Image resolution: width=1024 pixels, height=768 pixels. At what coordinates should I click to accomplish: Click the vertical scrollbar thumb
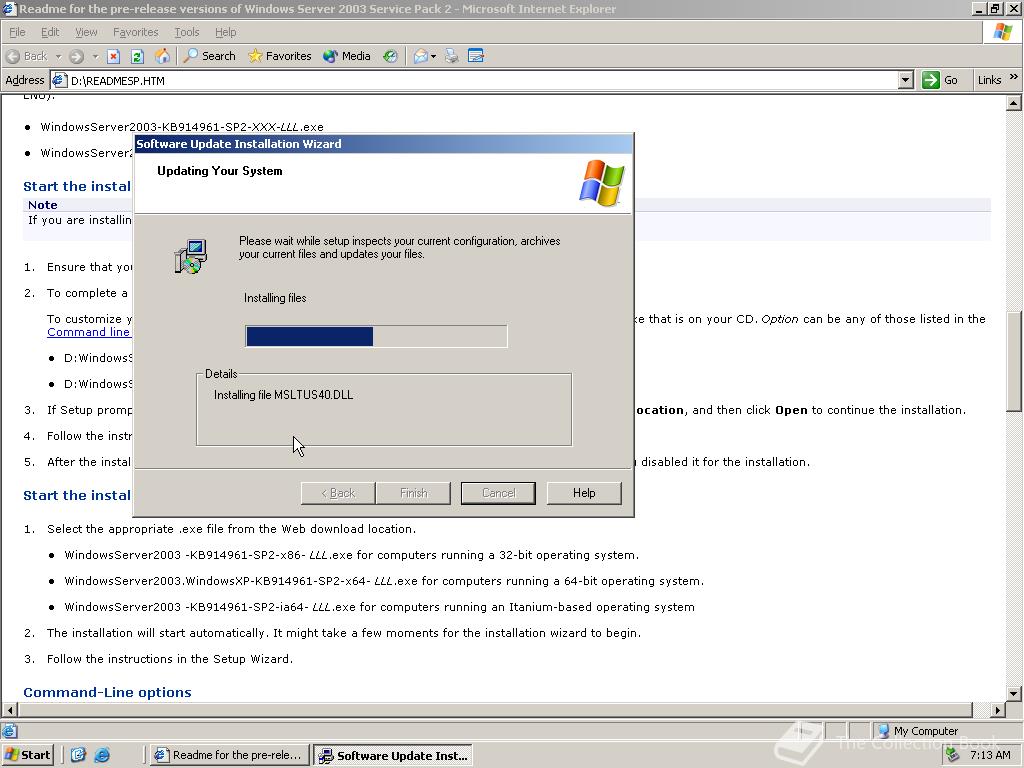1014,361
